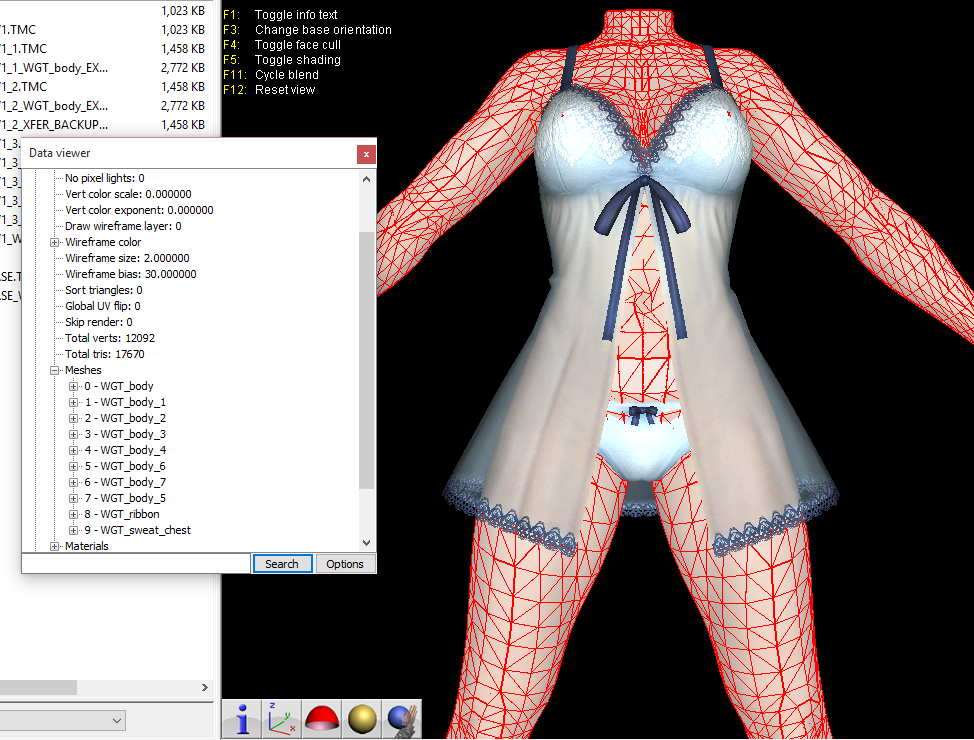The image size is (974, 740).
Task: Expand the 0 - WGT_body mesh node
Action: click(74, 386)
